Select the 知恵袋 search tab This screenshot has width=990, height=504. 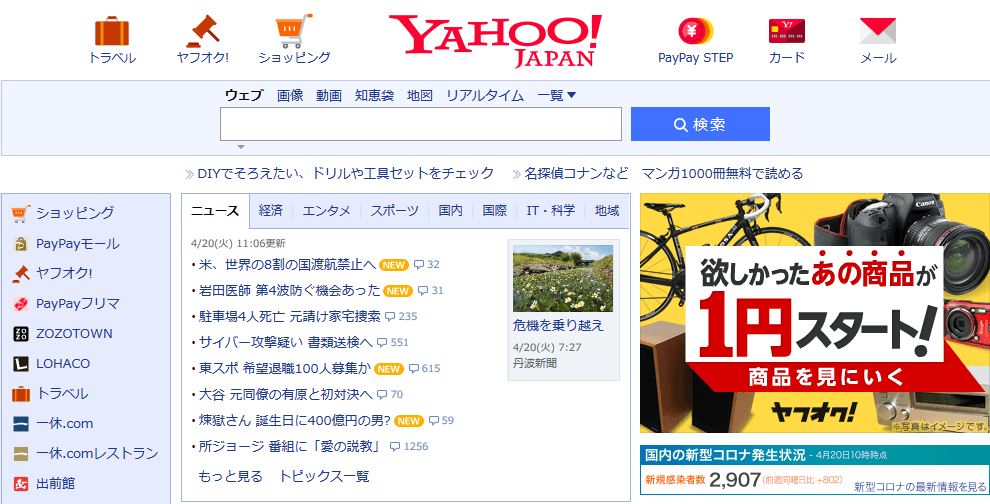pyautogui.click(x=374, y=95)
